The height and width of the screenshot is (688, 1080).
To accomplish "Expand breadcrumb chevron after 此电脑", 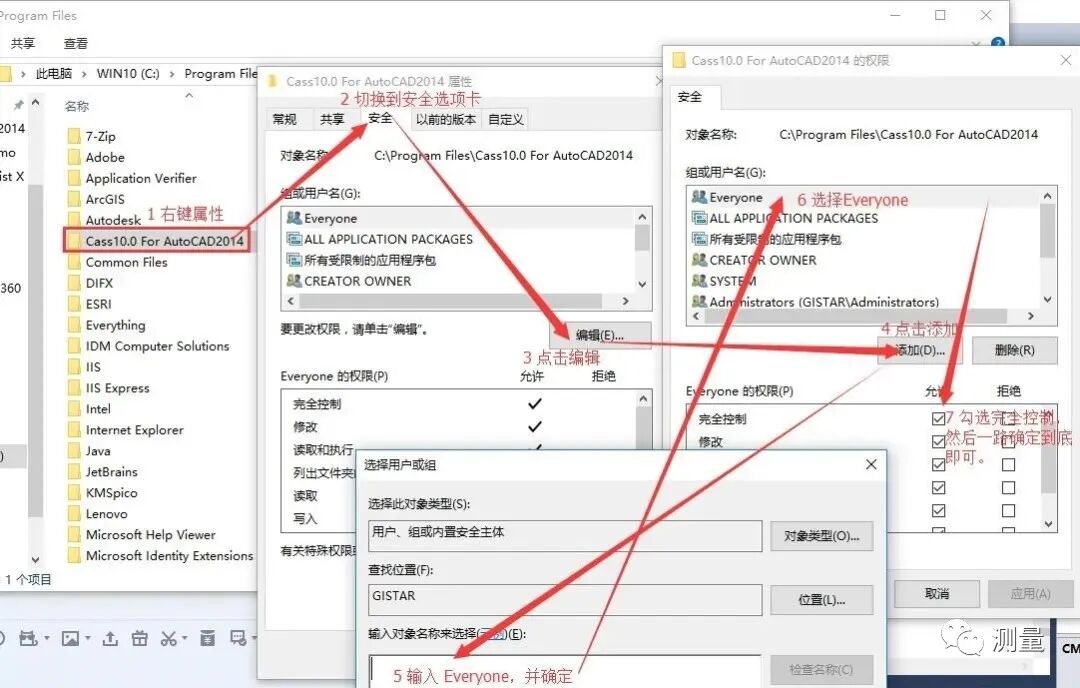I will [84, 74].
